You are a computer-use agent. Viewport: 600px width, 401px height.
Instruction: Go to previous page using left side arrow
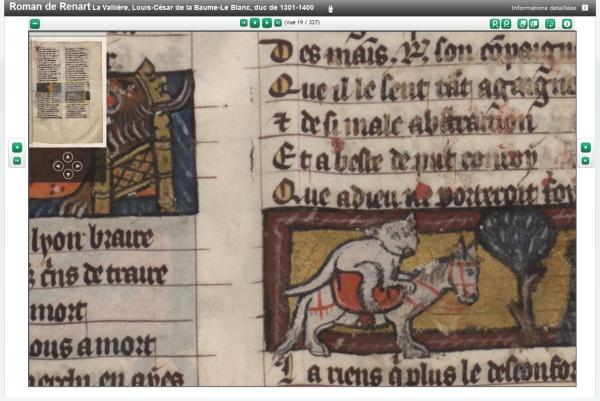coord(17,147)
